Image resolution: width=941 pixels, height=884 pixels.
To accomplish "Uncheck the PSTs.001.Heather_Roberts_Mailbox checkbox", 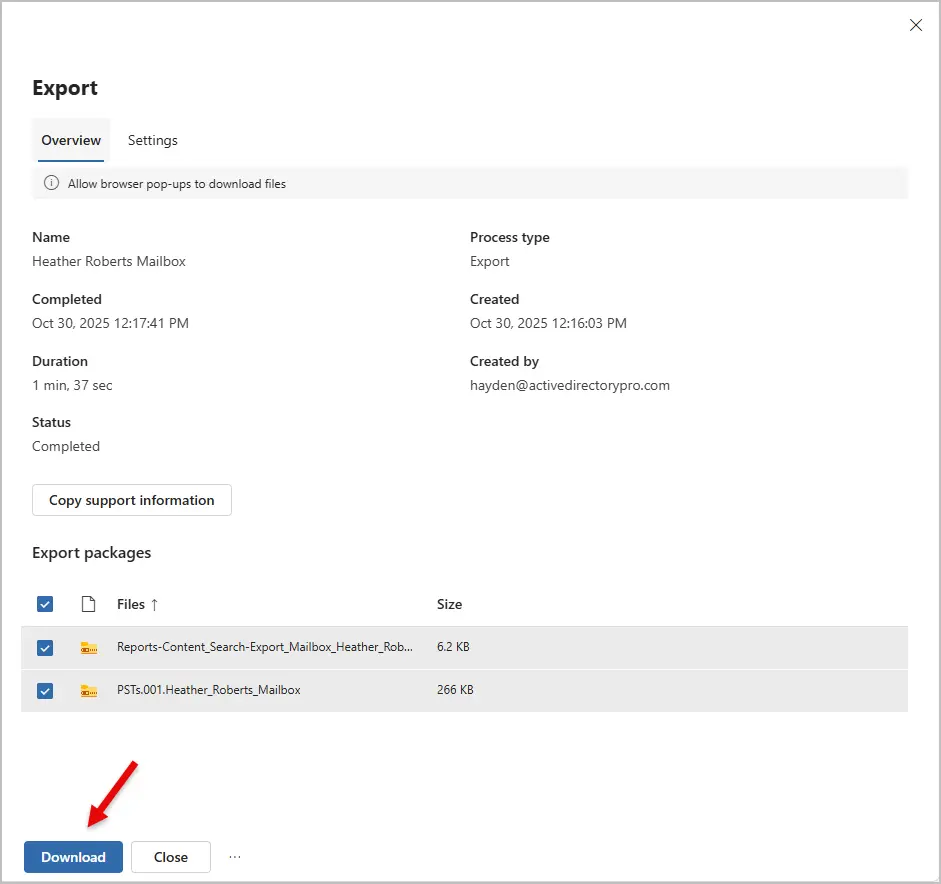I will coord(45,691).
